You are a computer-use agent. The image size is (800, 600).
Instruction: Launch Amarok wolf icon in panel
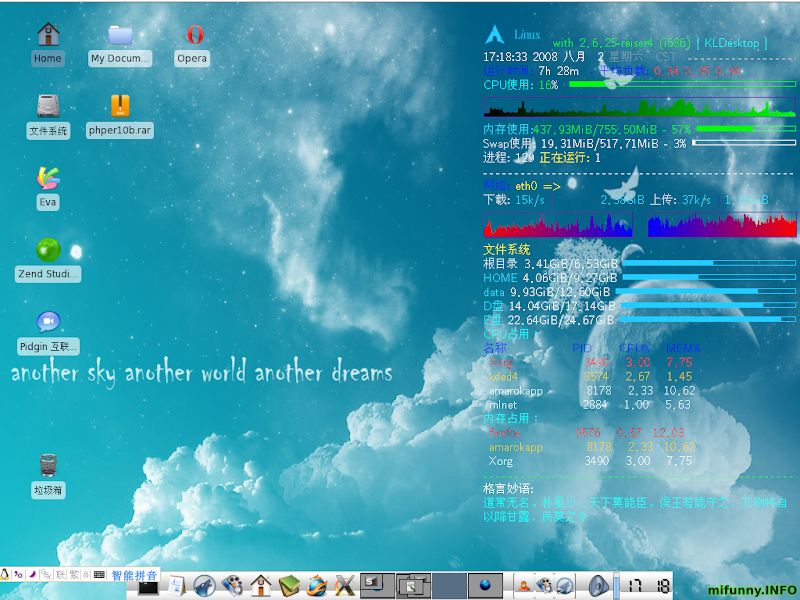pyautogui.click(x=204, y=586)
